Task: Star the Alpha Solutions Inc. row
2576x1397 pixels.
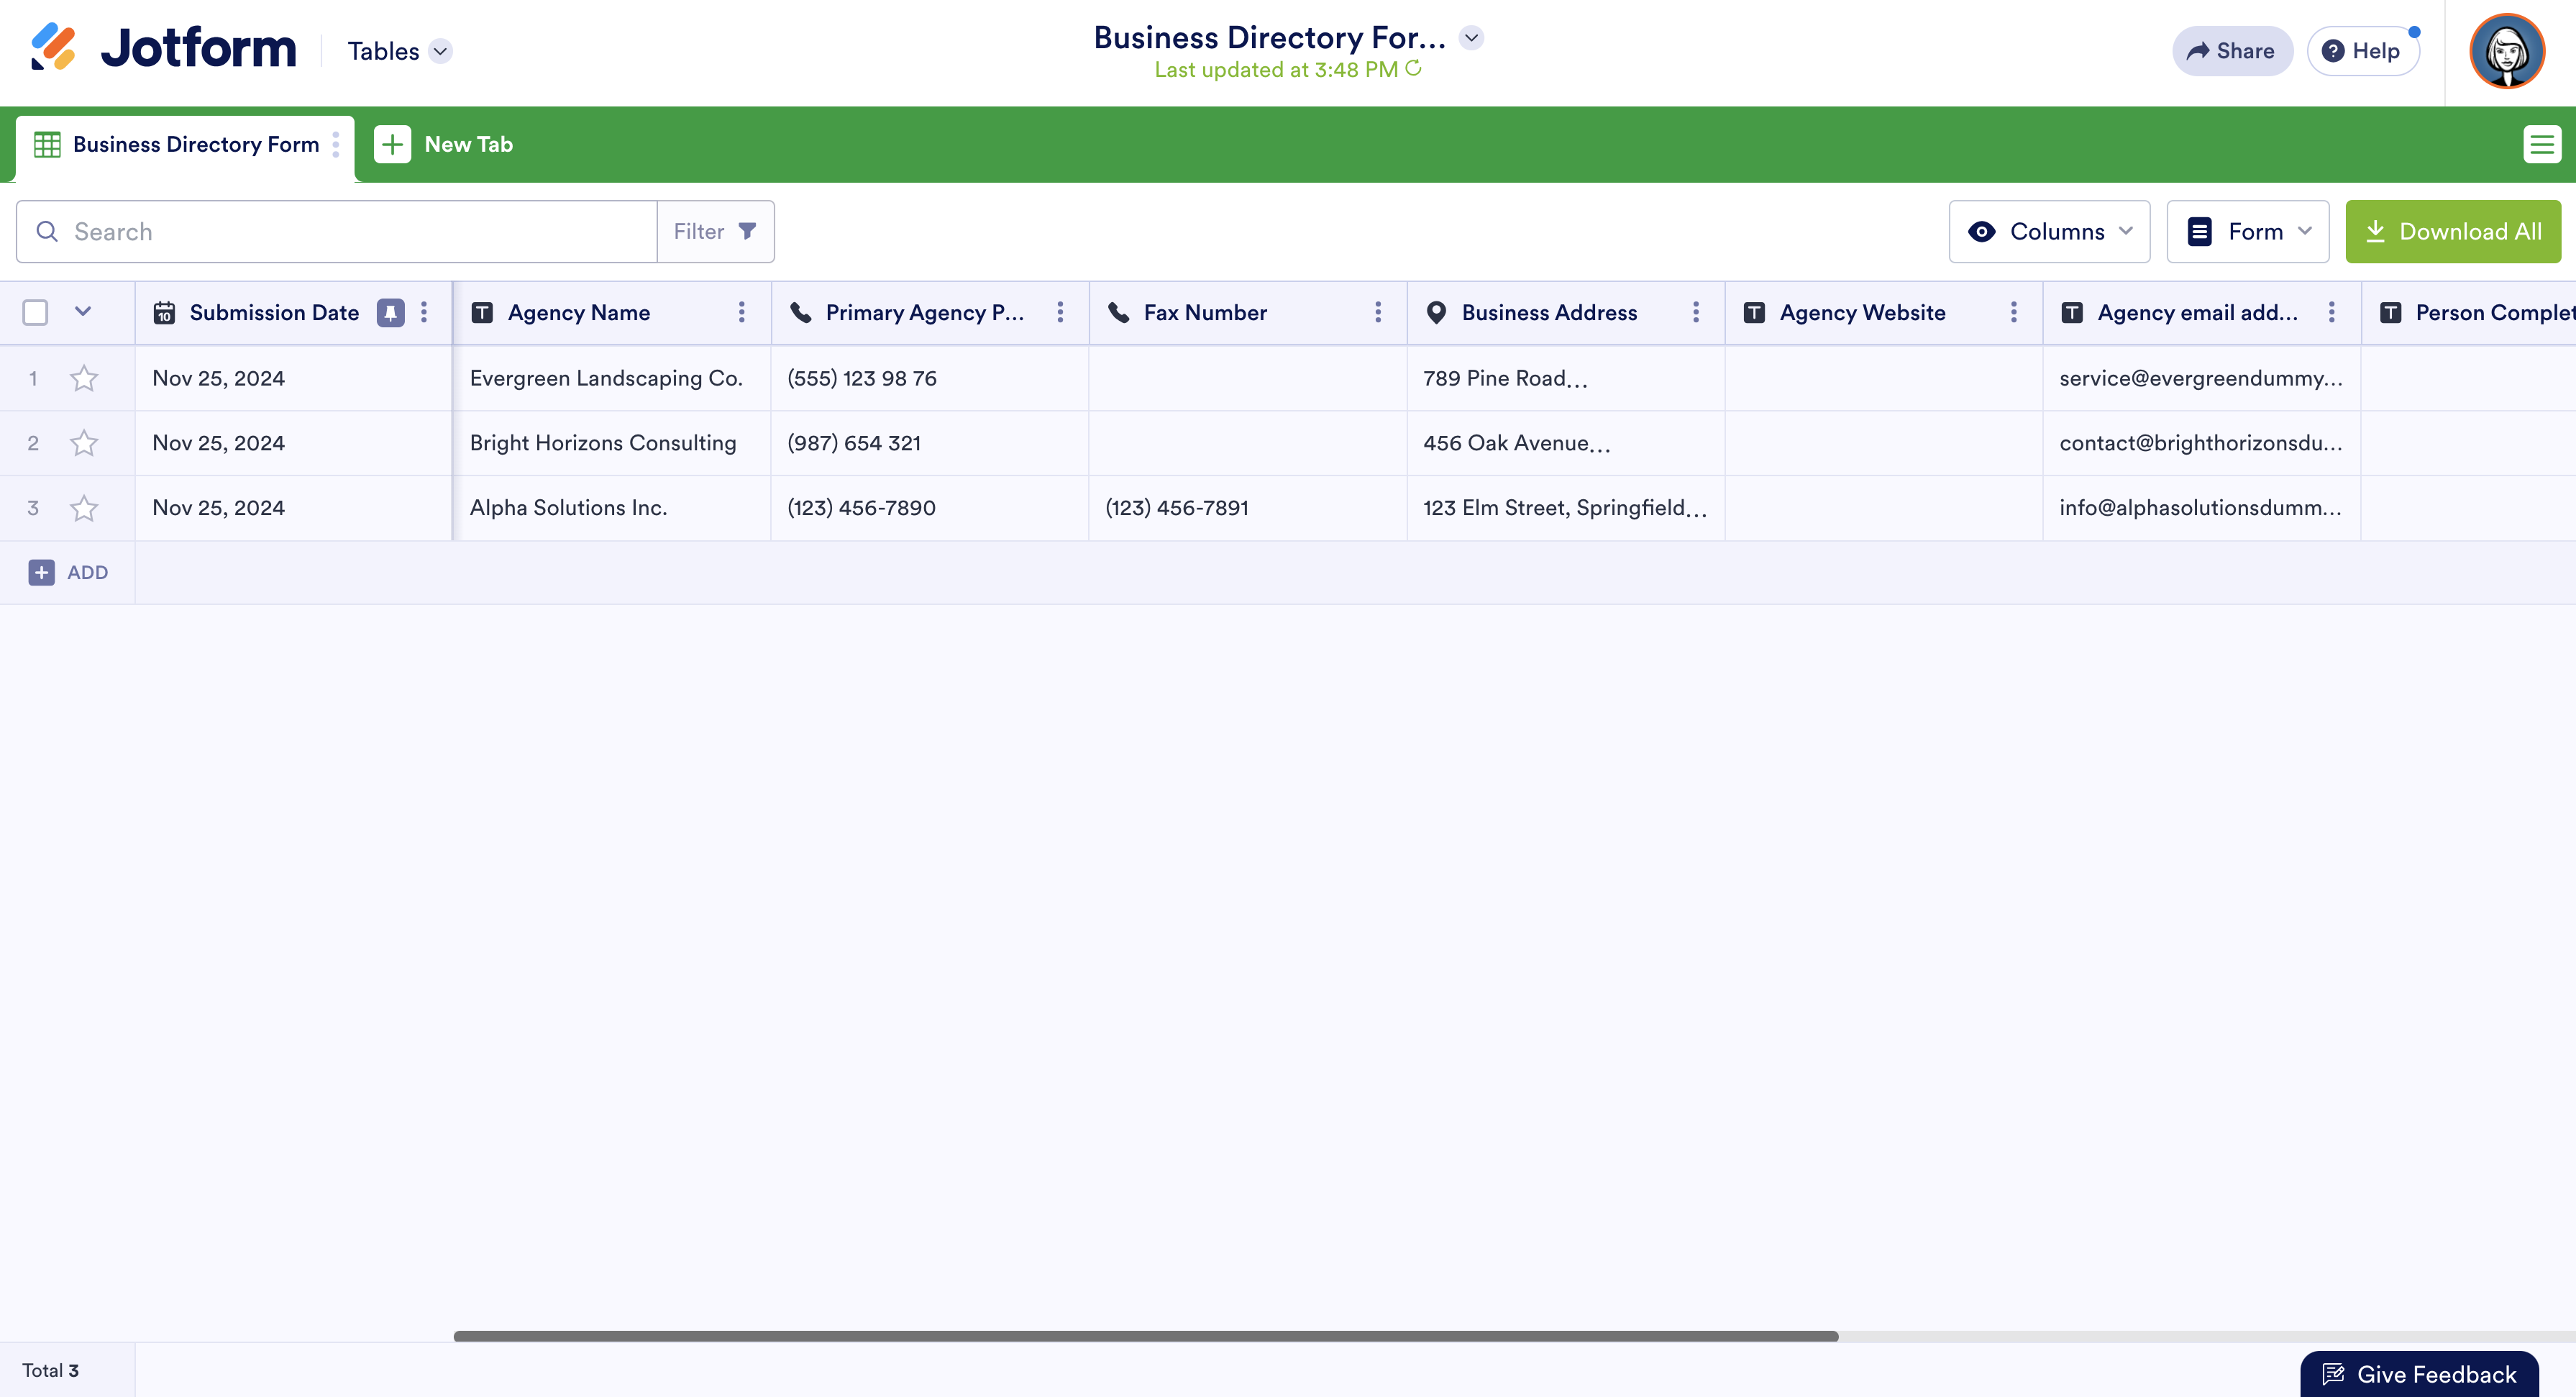Action: 84,508
